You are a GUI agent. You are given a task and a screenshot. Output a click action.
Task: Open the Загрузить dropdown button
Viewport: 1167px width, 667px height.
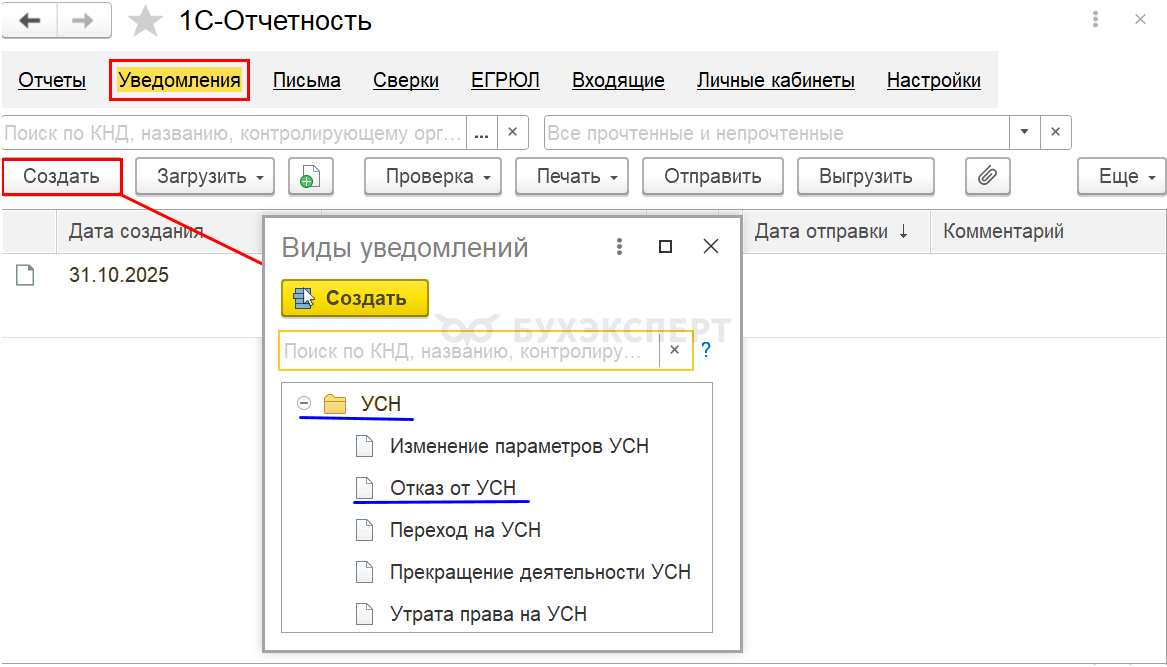tap(205, 176)
